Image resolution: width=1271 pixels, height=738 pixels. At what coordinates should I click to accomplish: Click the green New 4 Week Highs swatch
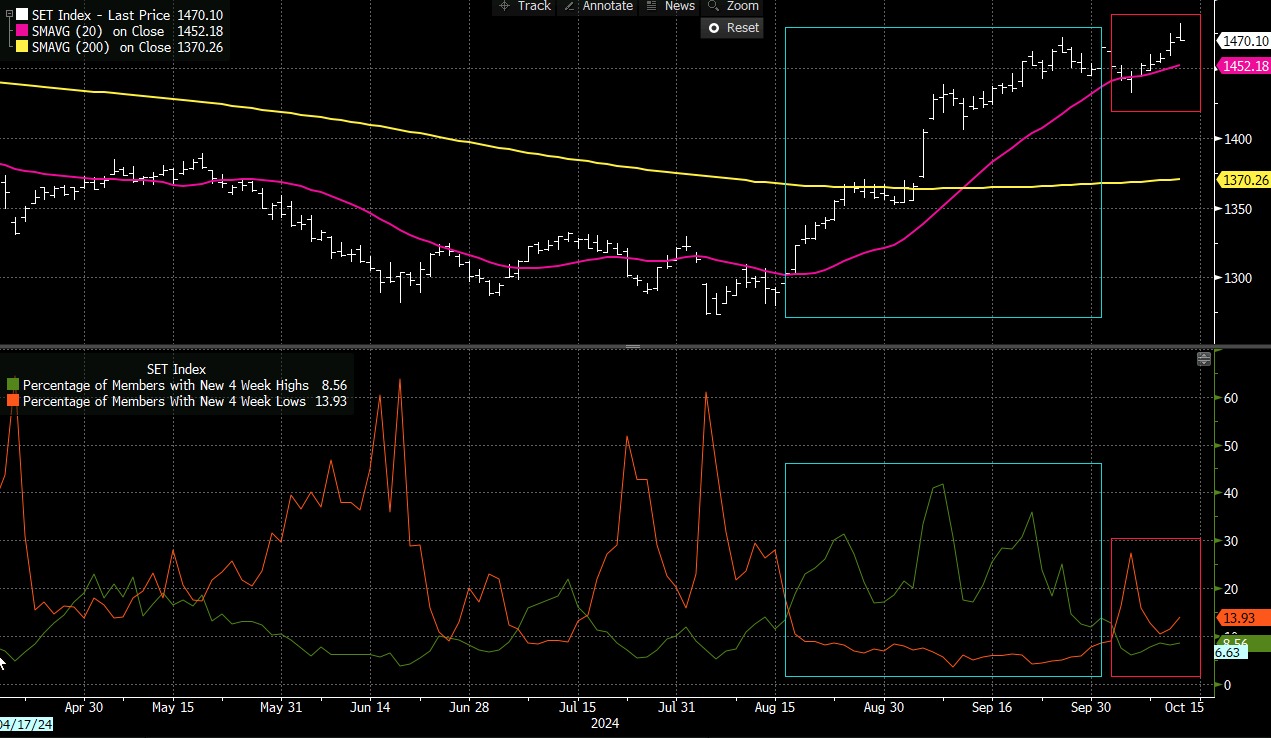coord(13,385)
